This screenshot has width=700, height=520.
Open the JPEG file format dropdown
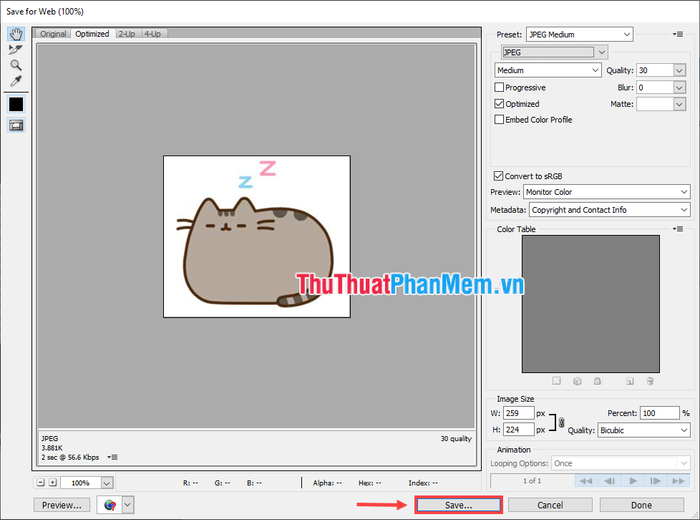pyautogui.click(x=554, y=52)
